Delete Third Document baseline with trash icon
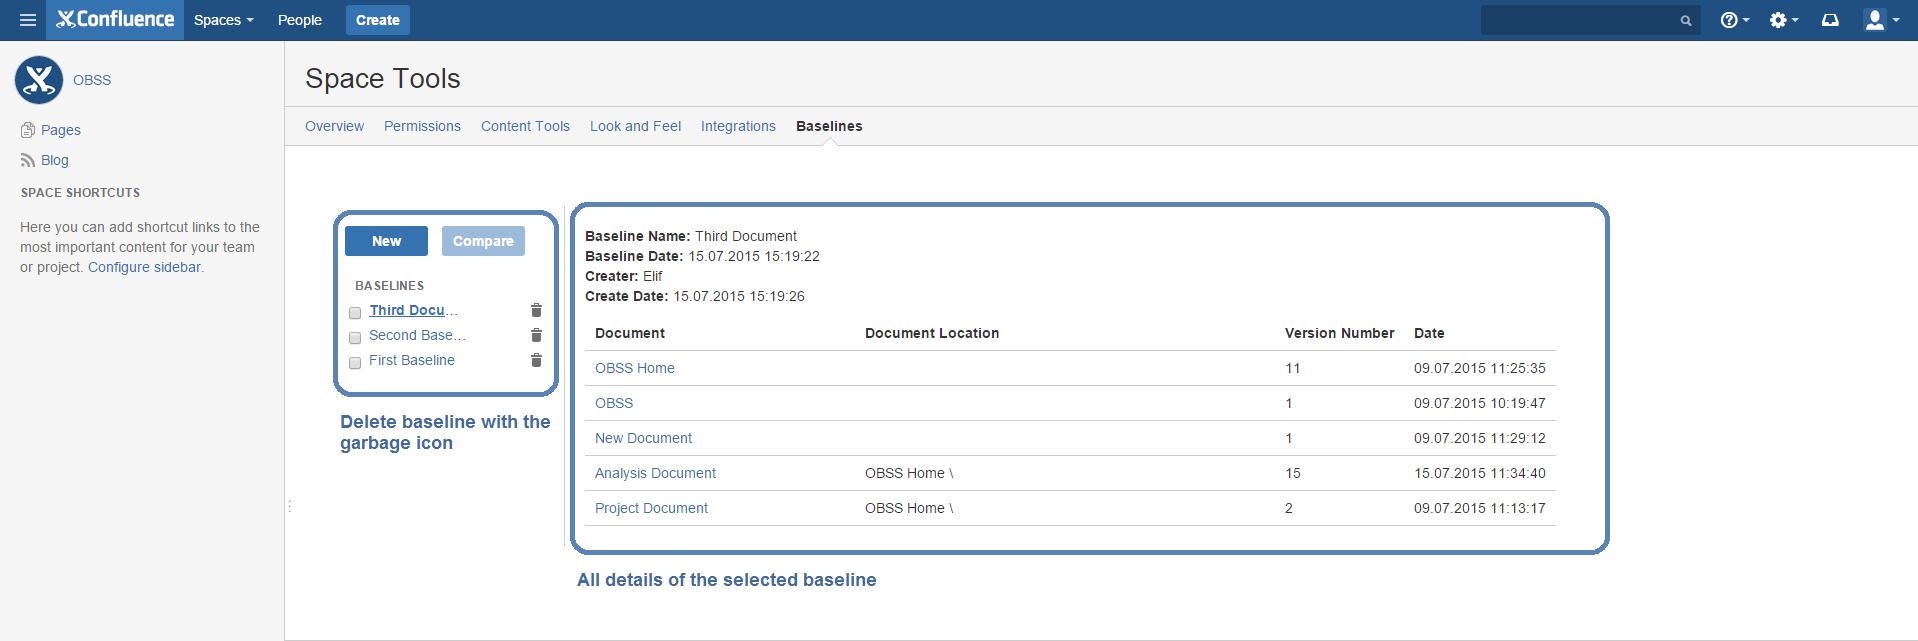Viewport: 1918px width, 641px height. [x=536, y=310]
